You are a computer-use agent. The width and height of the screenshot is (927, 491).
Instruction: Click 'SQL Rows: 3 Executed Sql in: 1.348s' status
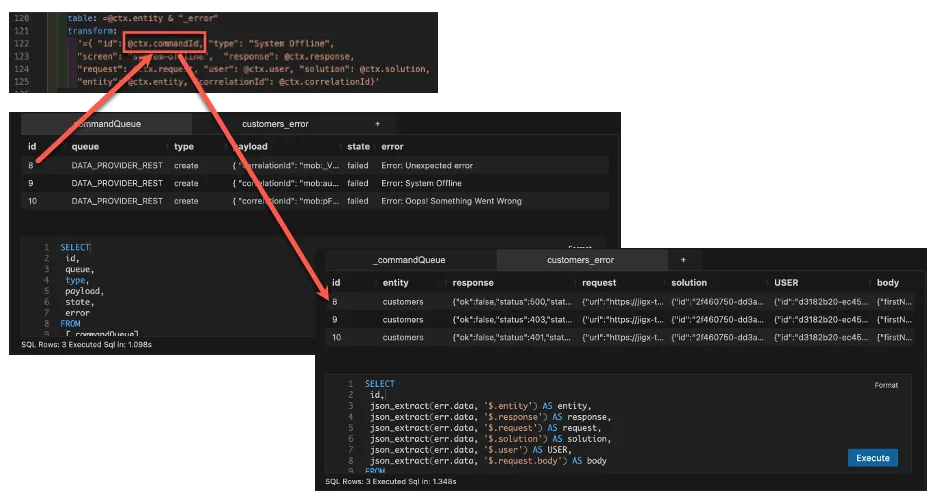391,482
